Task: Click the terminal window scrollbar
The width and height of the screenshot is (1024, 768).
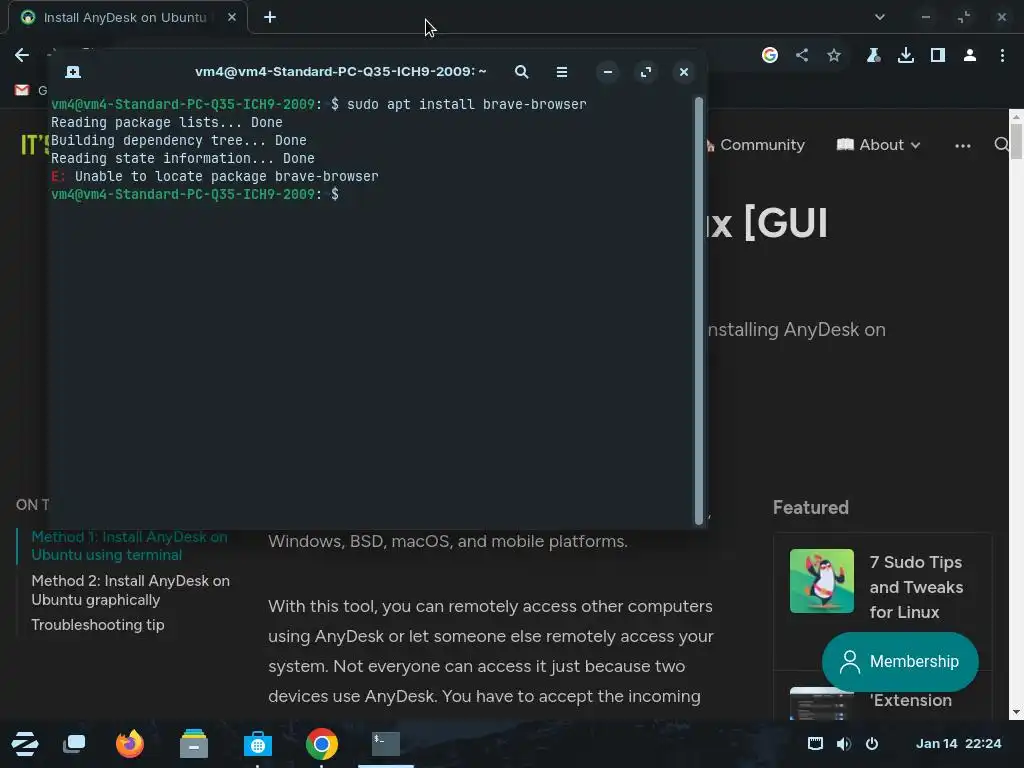Action: 699,311
